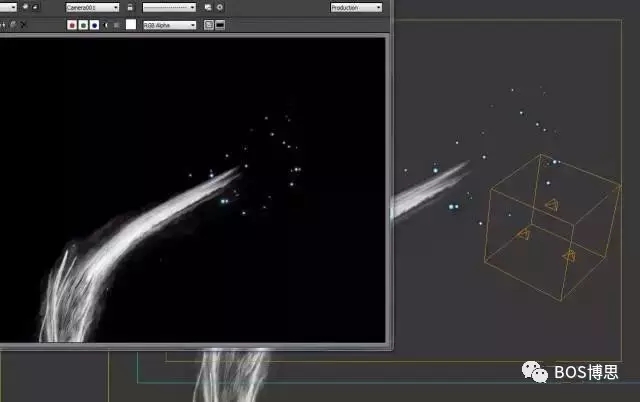Click the environment and effects icon
Screen dimensions: 640x402
[220, 7]
